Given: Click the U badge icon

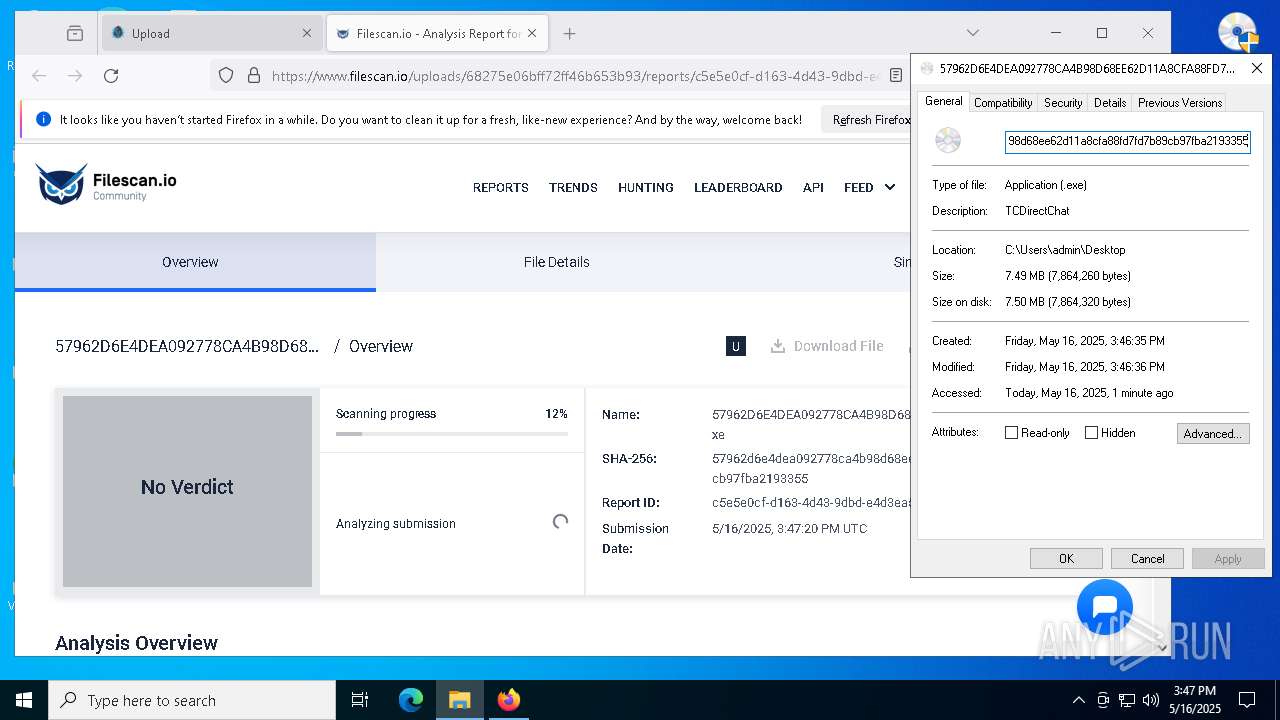Looking at the screenshot, I should (x=736, y=346).
